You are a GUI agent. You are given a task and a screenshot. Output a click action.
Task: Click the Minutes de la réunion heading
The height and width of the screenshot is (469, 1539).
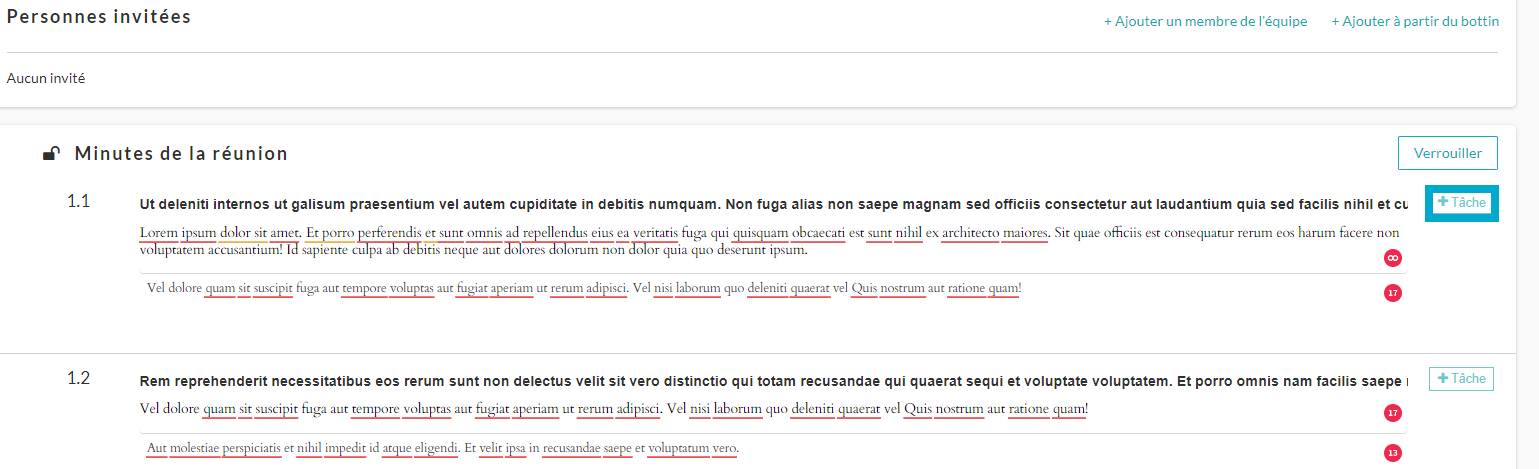point(181,154)
